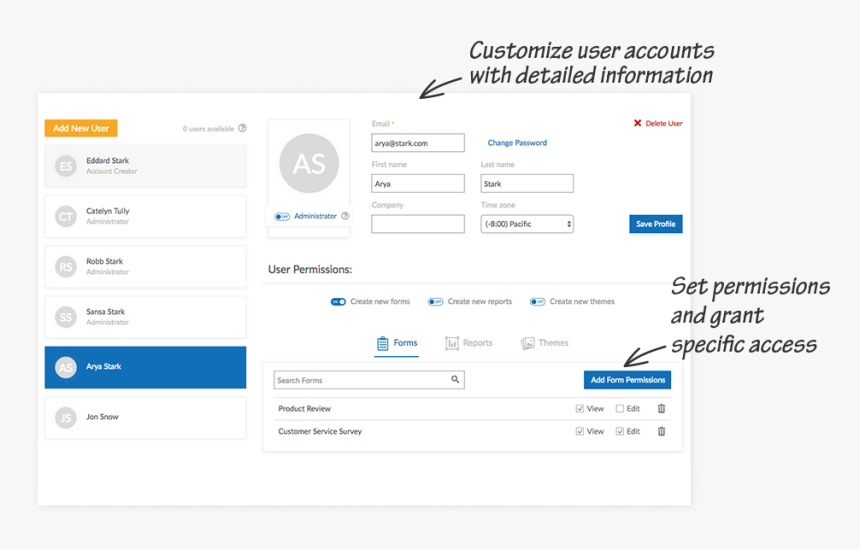This screenshot has width=860, height=549.
Task: Click the Product Review form name
Action: [x=304, y=409]
